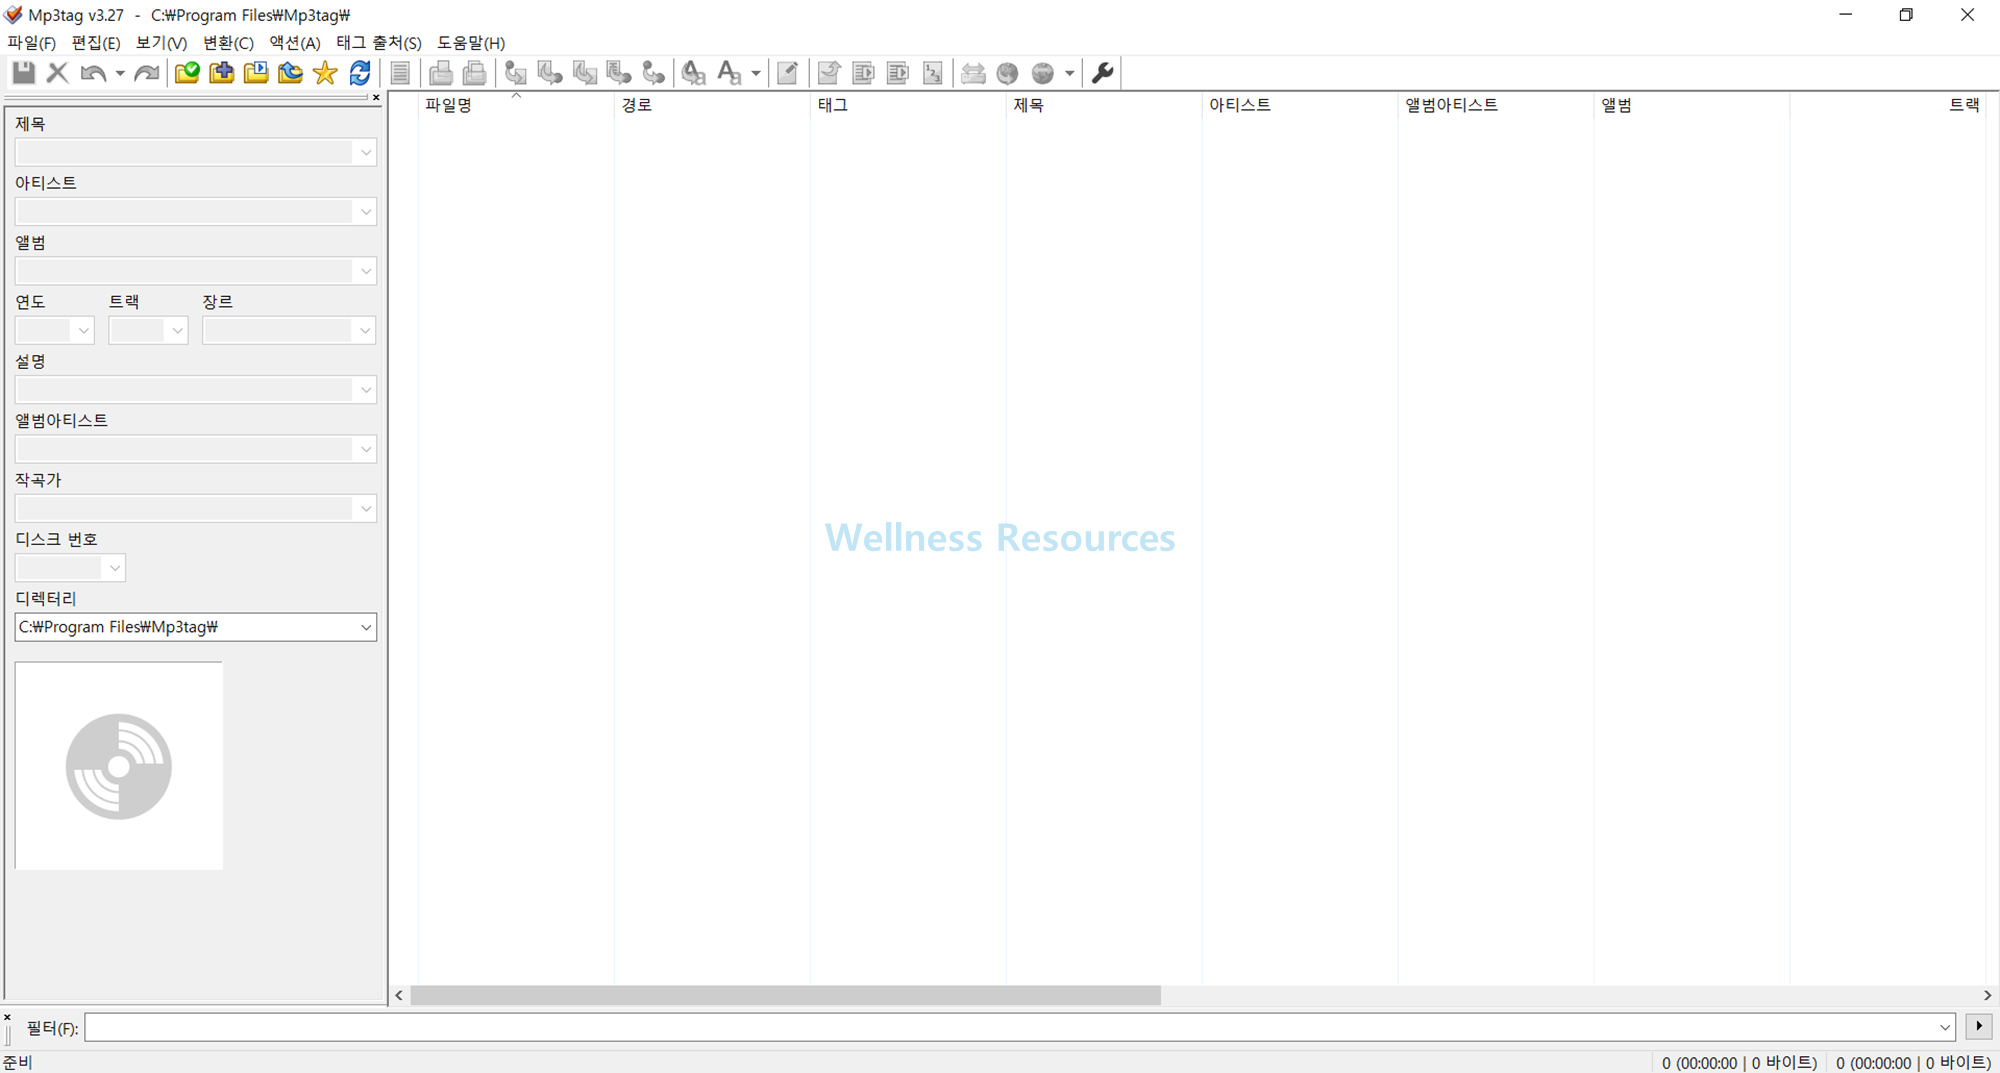The width and height of the screenshot is (2000, 1073).
Task: Click the horizontal scrollbar thumb in file list
Action: coord(785,995)
